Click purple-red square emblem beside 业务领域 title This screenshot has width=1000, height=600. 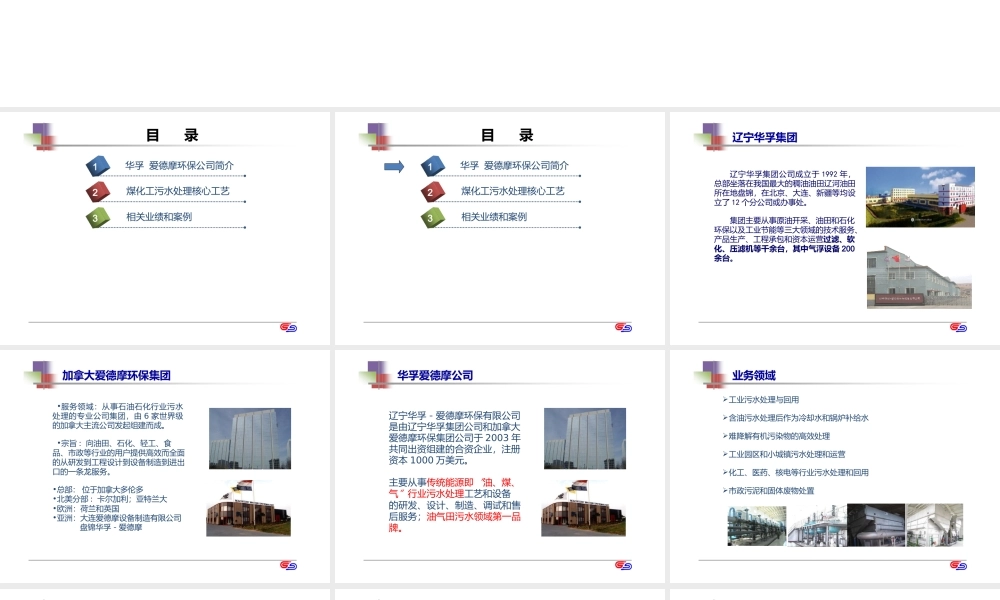[710, 375]
